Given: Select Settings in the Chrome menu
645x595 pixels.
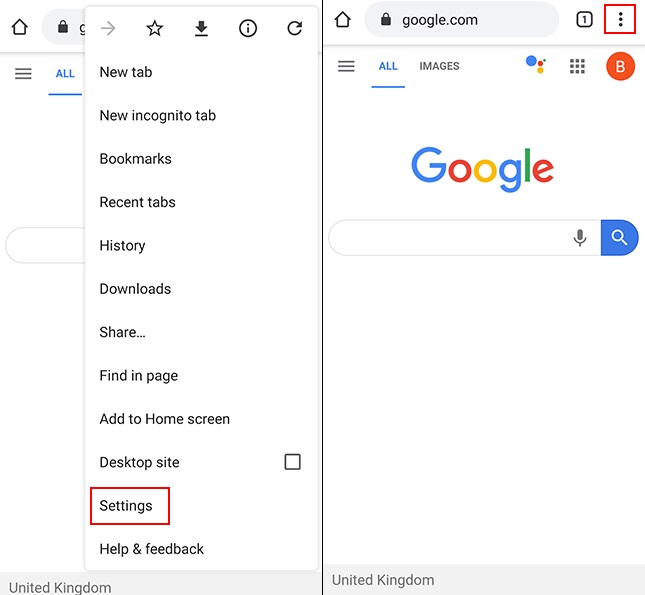Looking at the screenshot, I should tap(126, 506).
